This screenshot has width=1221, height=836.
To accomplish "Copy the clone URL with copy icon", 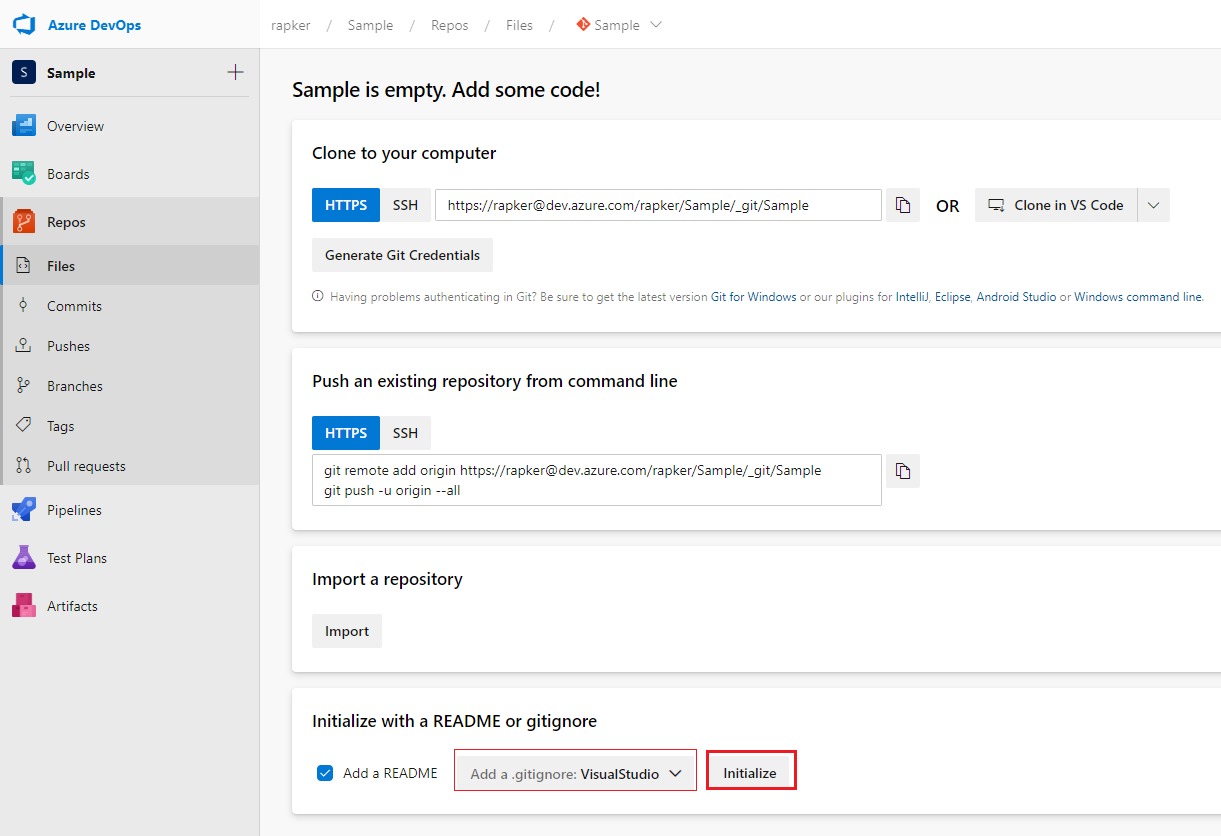I will pyautogui.click(x=903, y=205).
